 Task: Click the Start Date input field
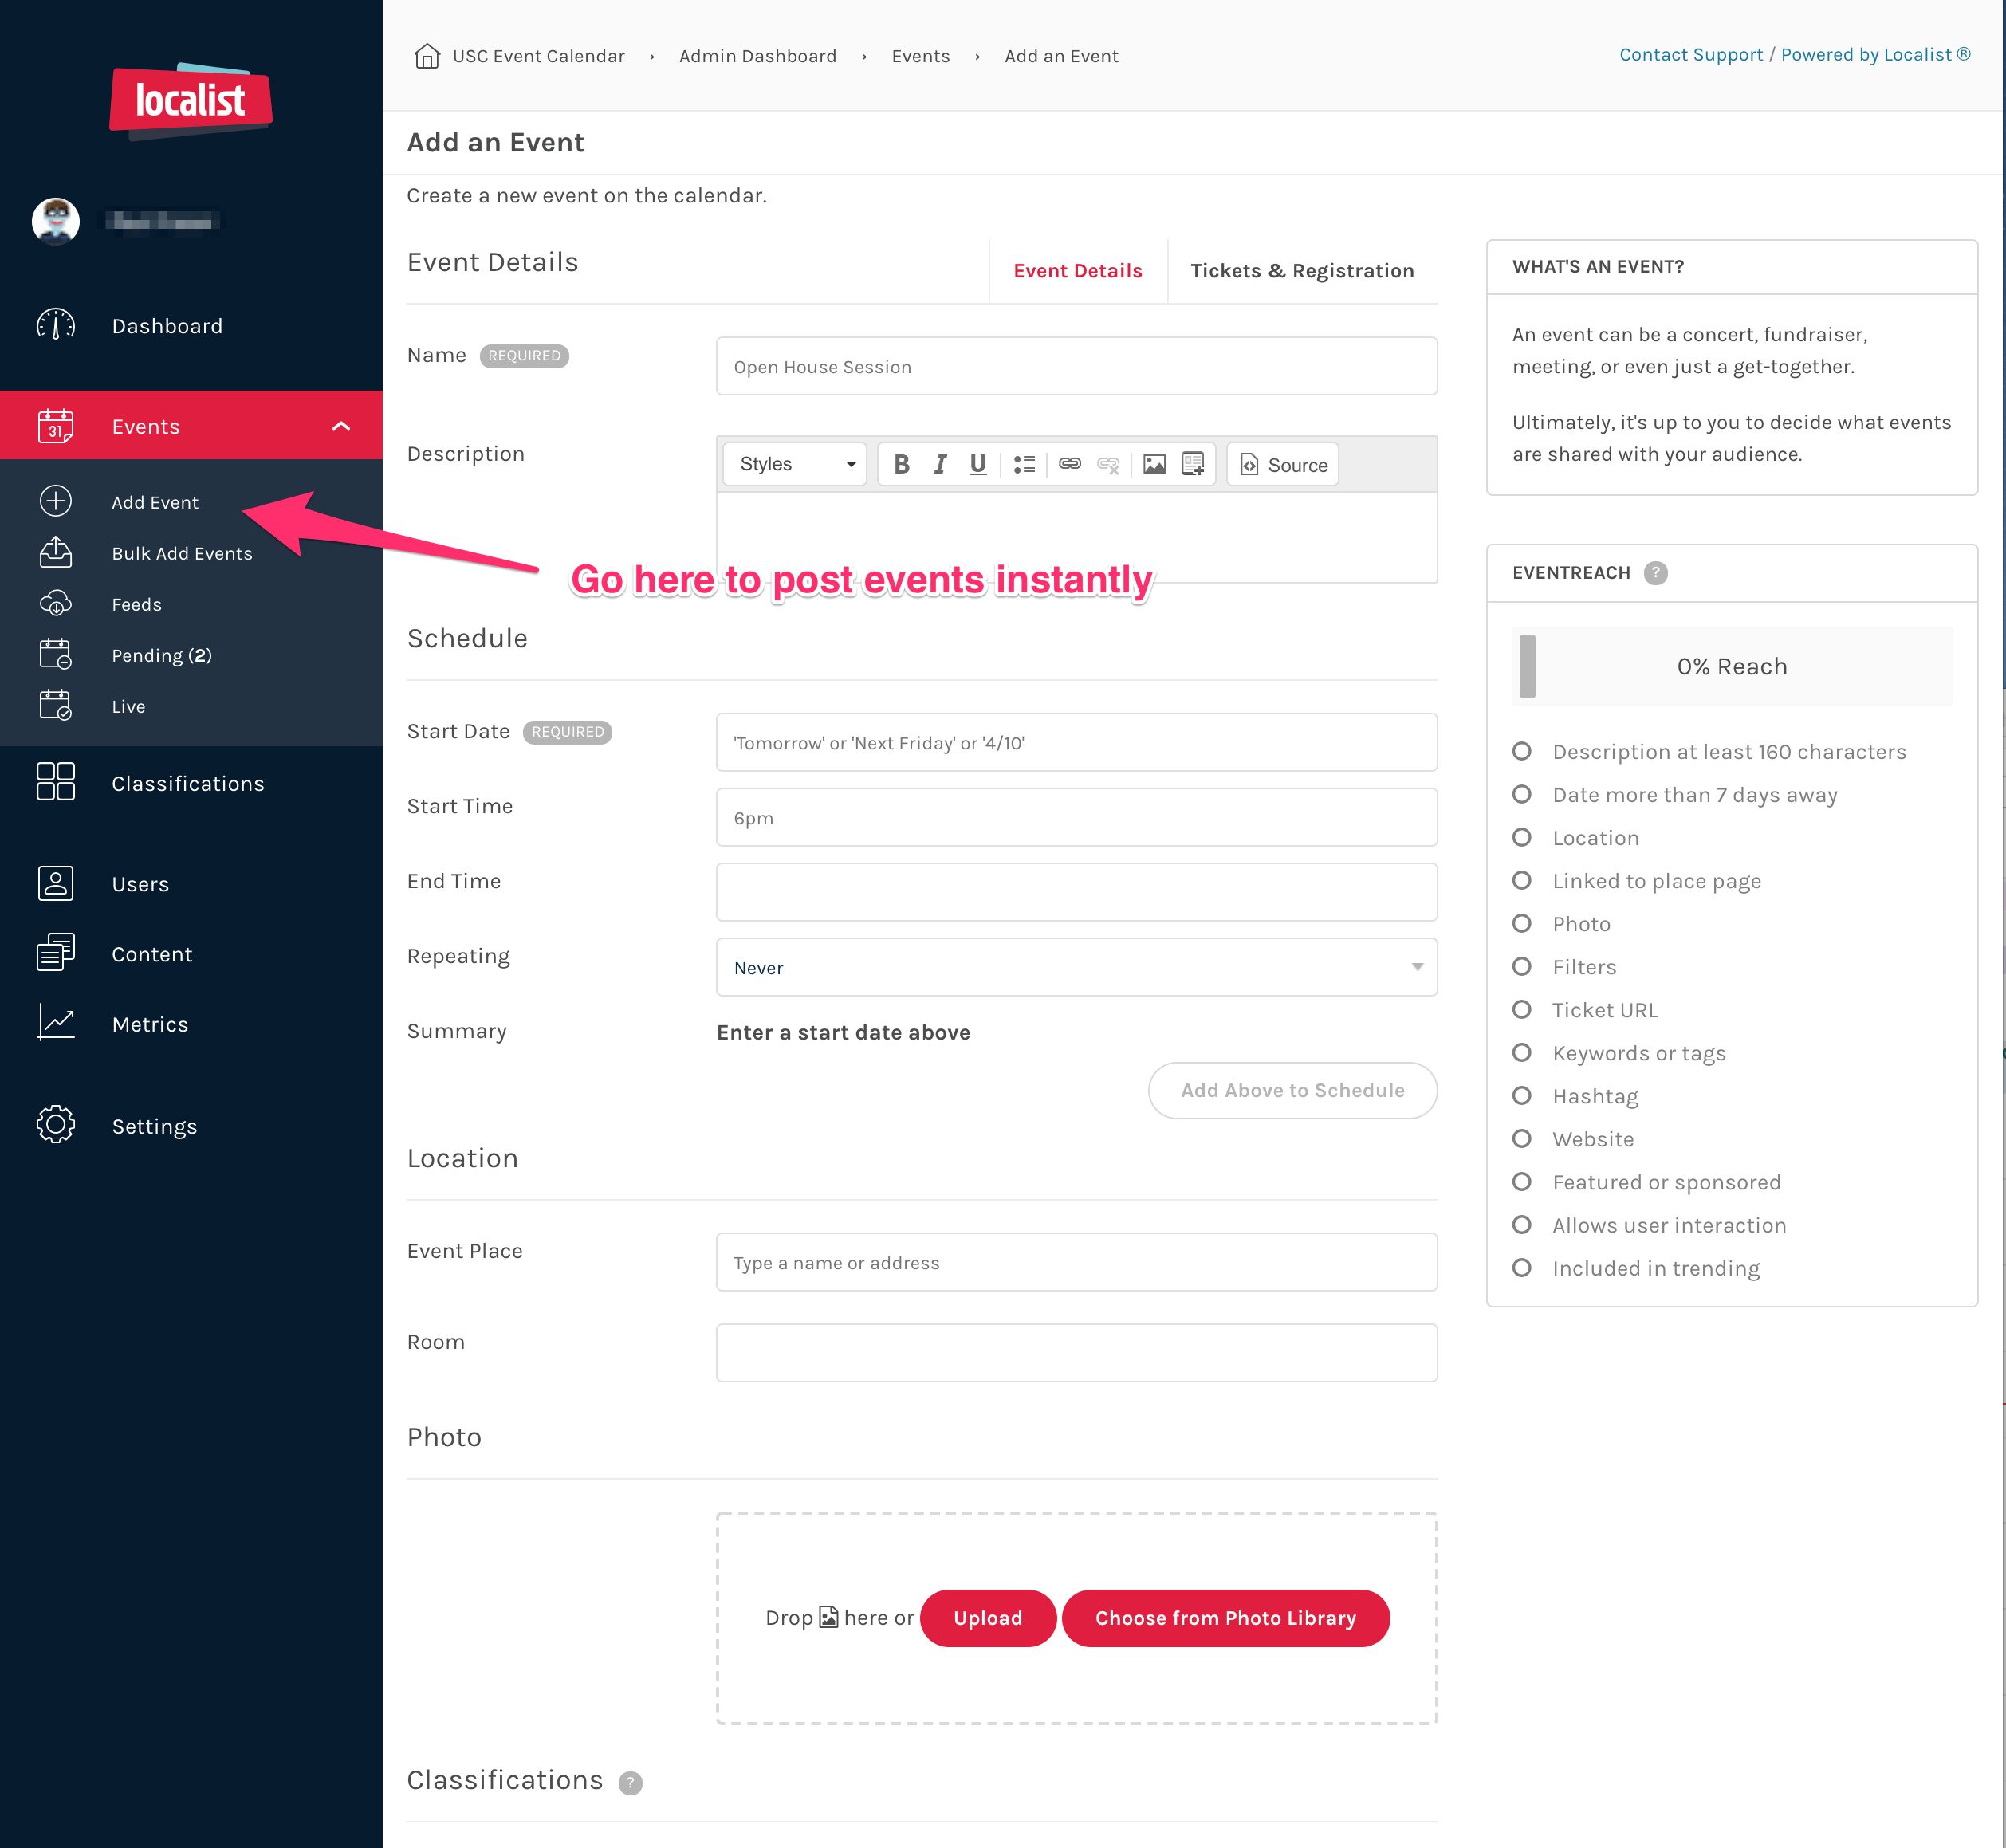pyautogui.click(x=1076, y=742)
